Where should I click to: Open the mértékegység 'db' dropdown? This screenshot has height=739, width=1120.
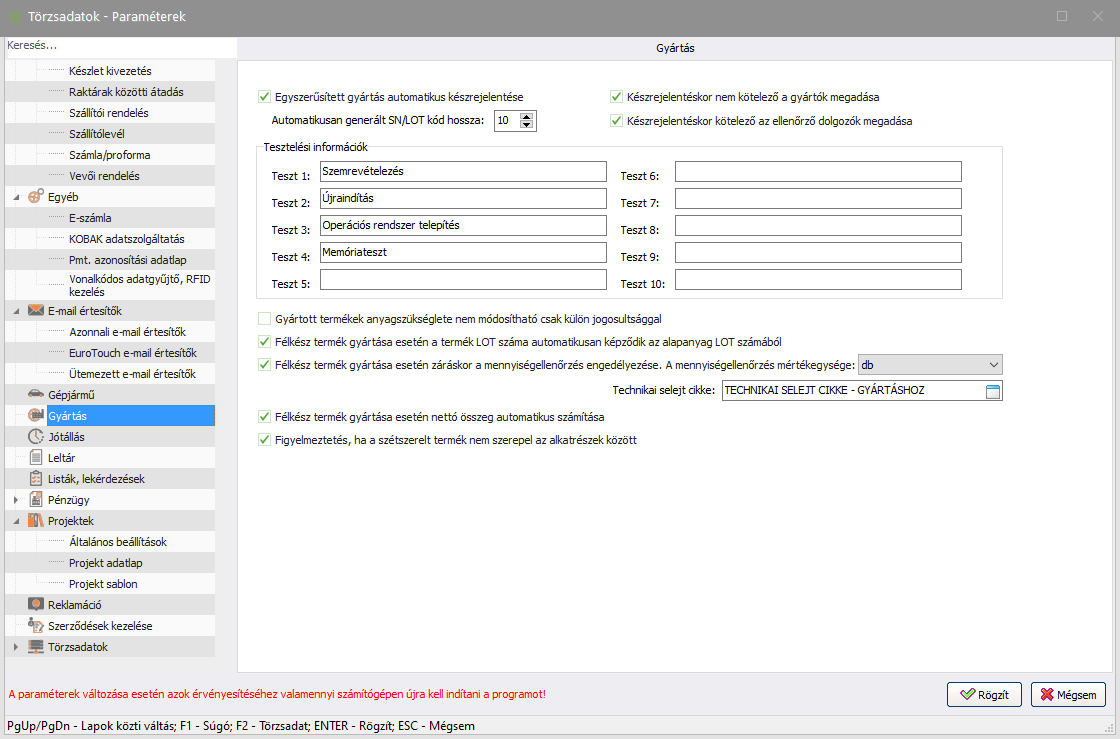992,364
